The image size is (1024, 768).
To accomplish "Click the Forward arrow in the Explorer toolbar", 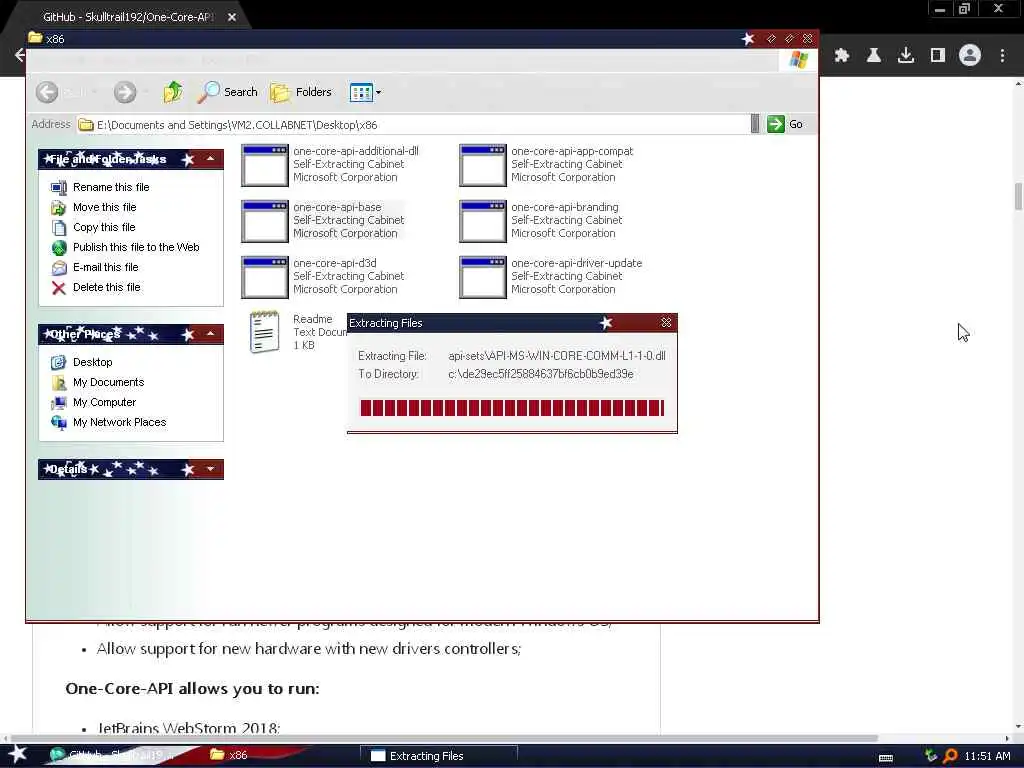I will [125, 92].
